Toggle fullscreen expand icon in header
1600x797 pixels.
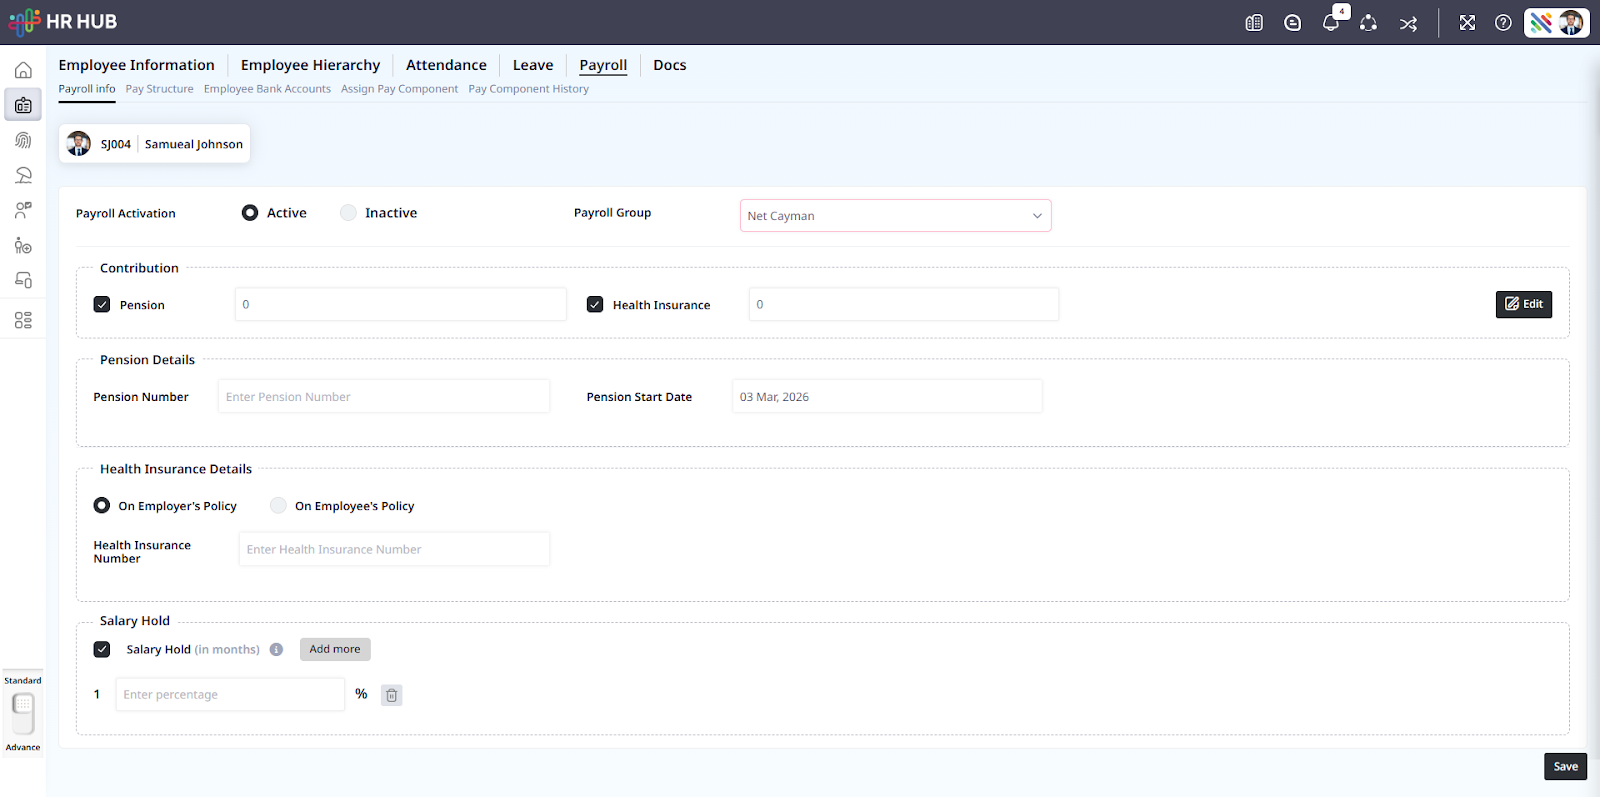[x=1467, y=23]
